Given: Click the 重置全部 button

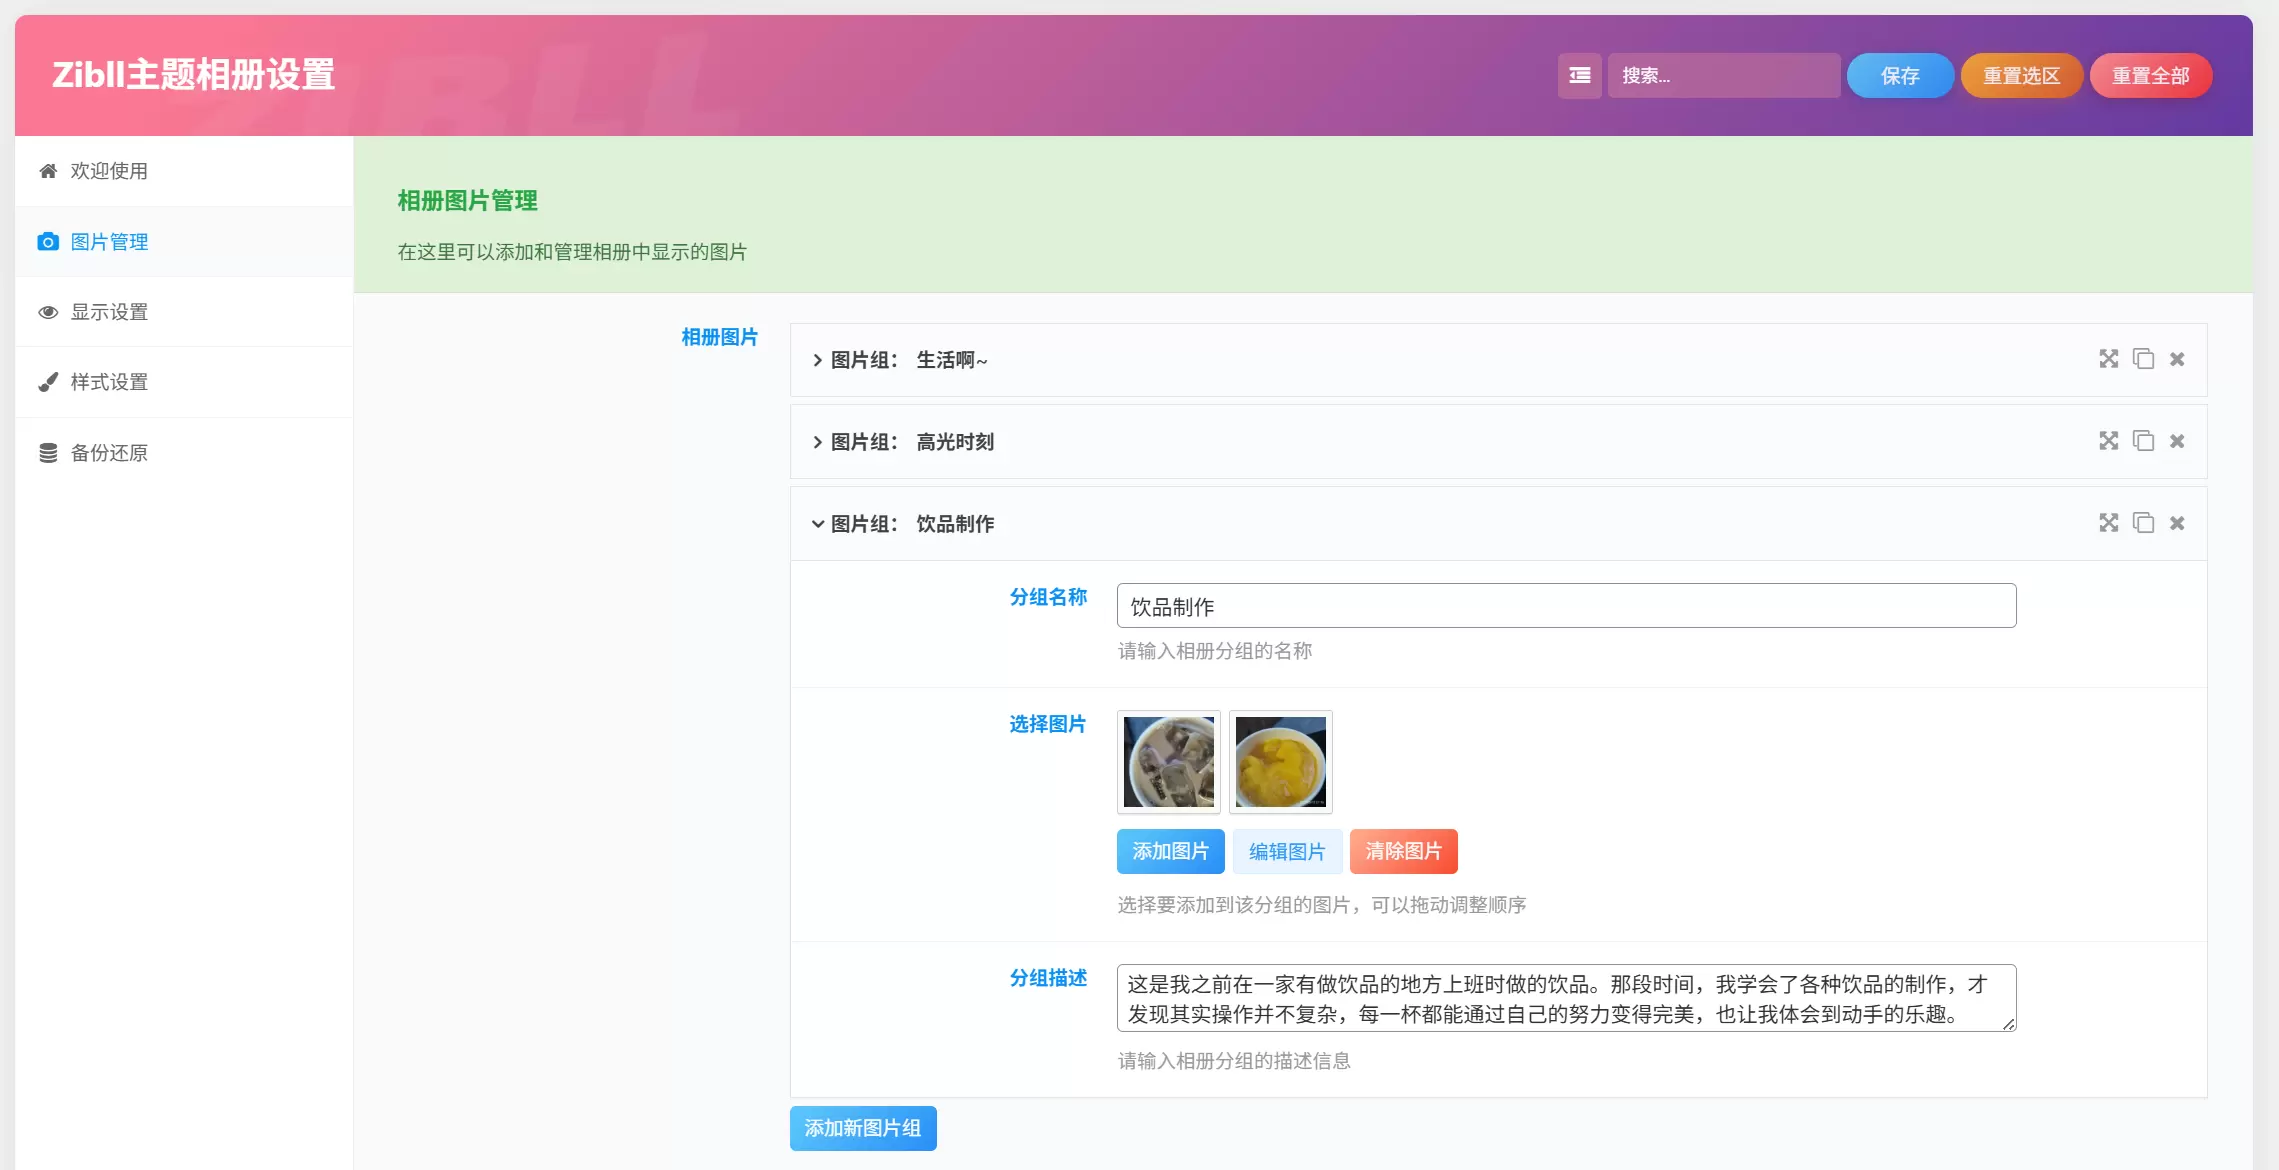Looking at the screenshot, I should point(2151,76).
